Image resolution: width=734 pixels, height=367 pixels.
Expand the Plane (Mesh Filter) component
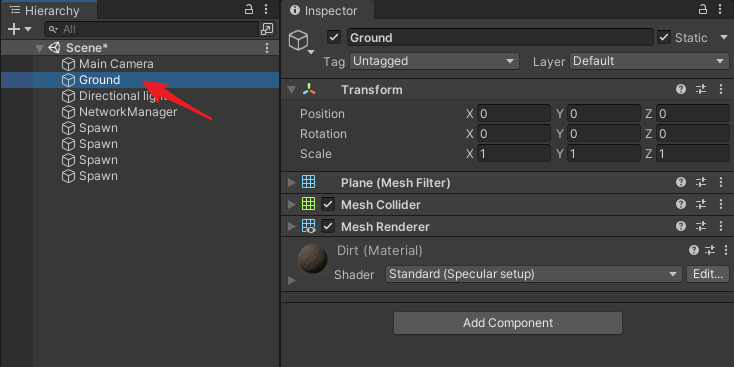pos(292,183)
